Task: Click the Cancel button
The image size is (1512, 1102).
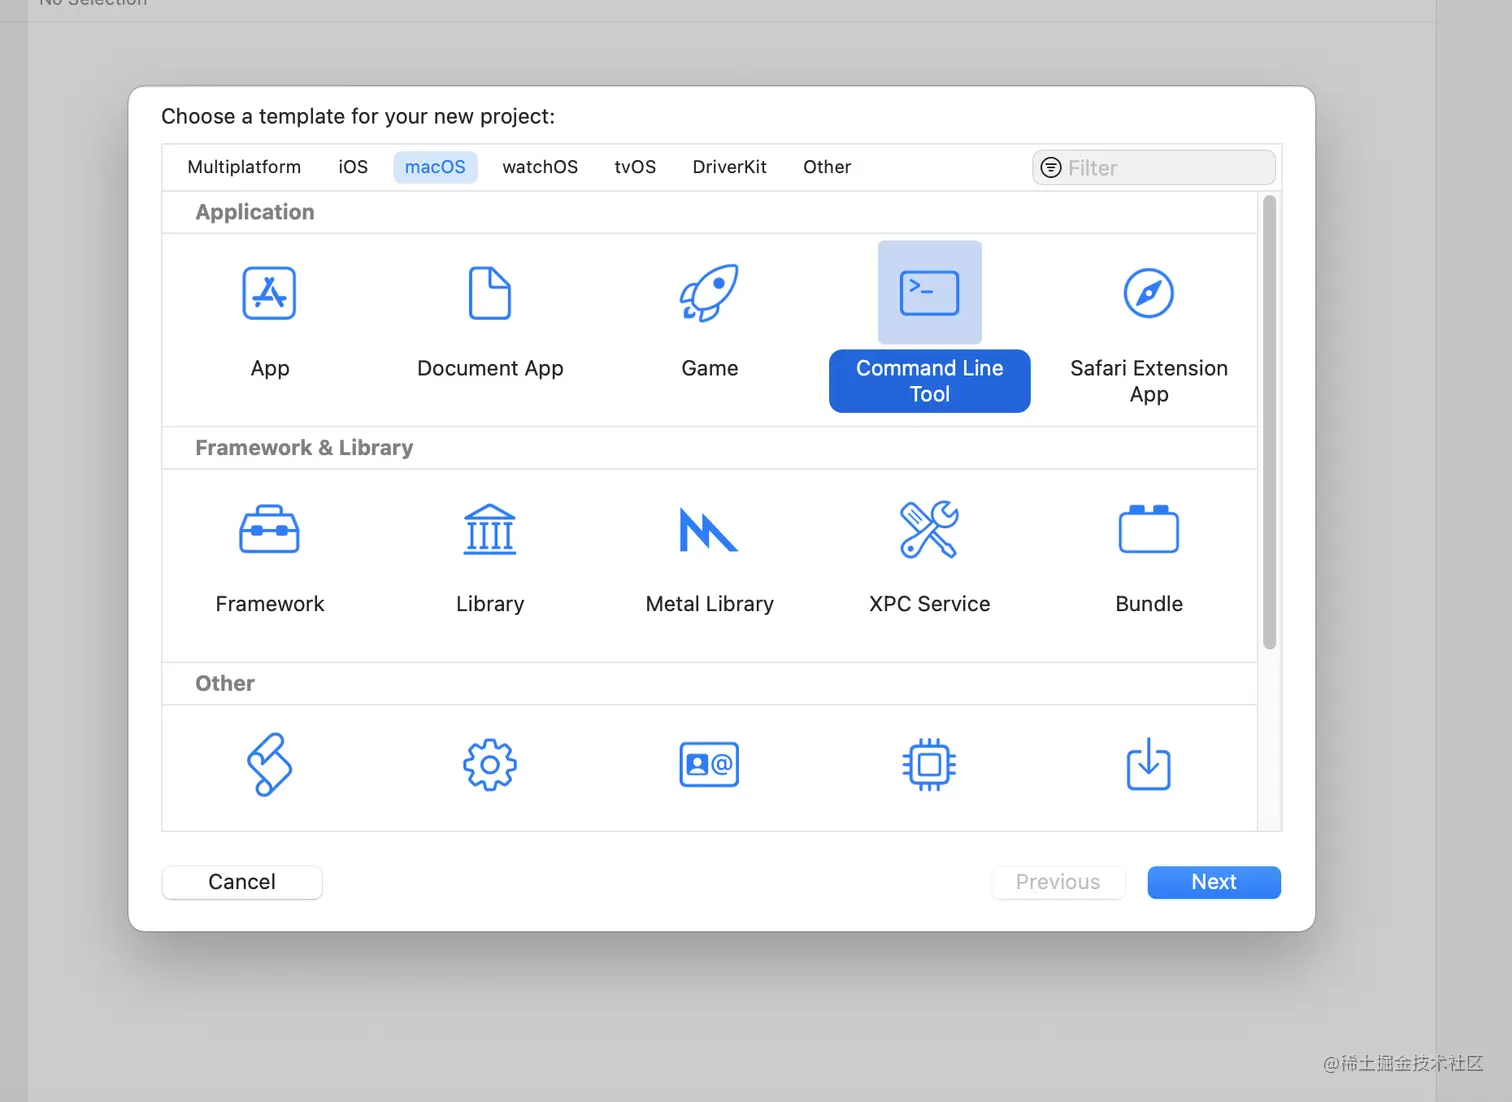Action: (x=242, y=882)
